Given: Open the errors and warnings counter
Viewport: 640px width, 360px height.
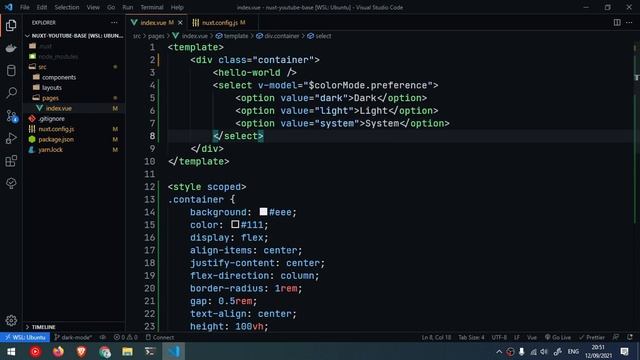Looking at the screenshot, I should coord(126,338).
